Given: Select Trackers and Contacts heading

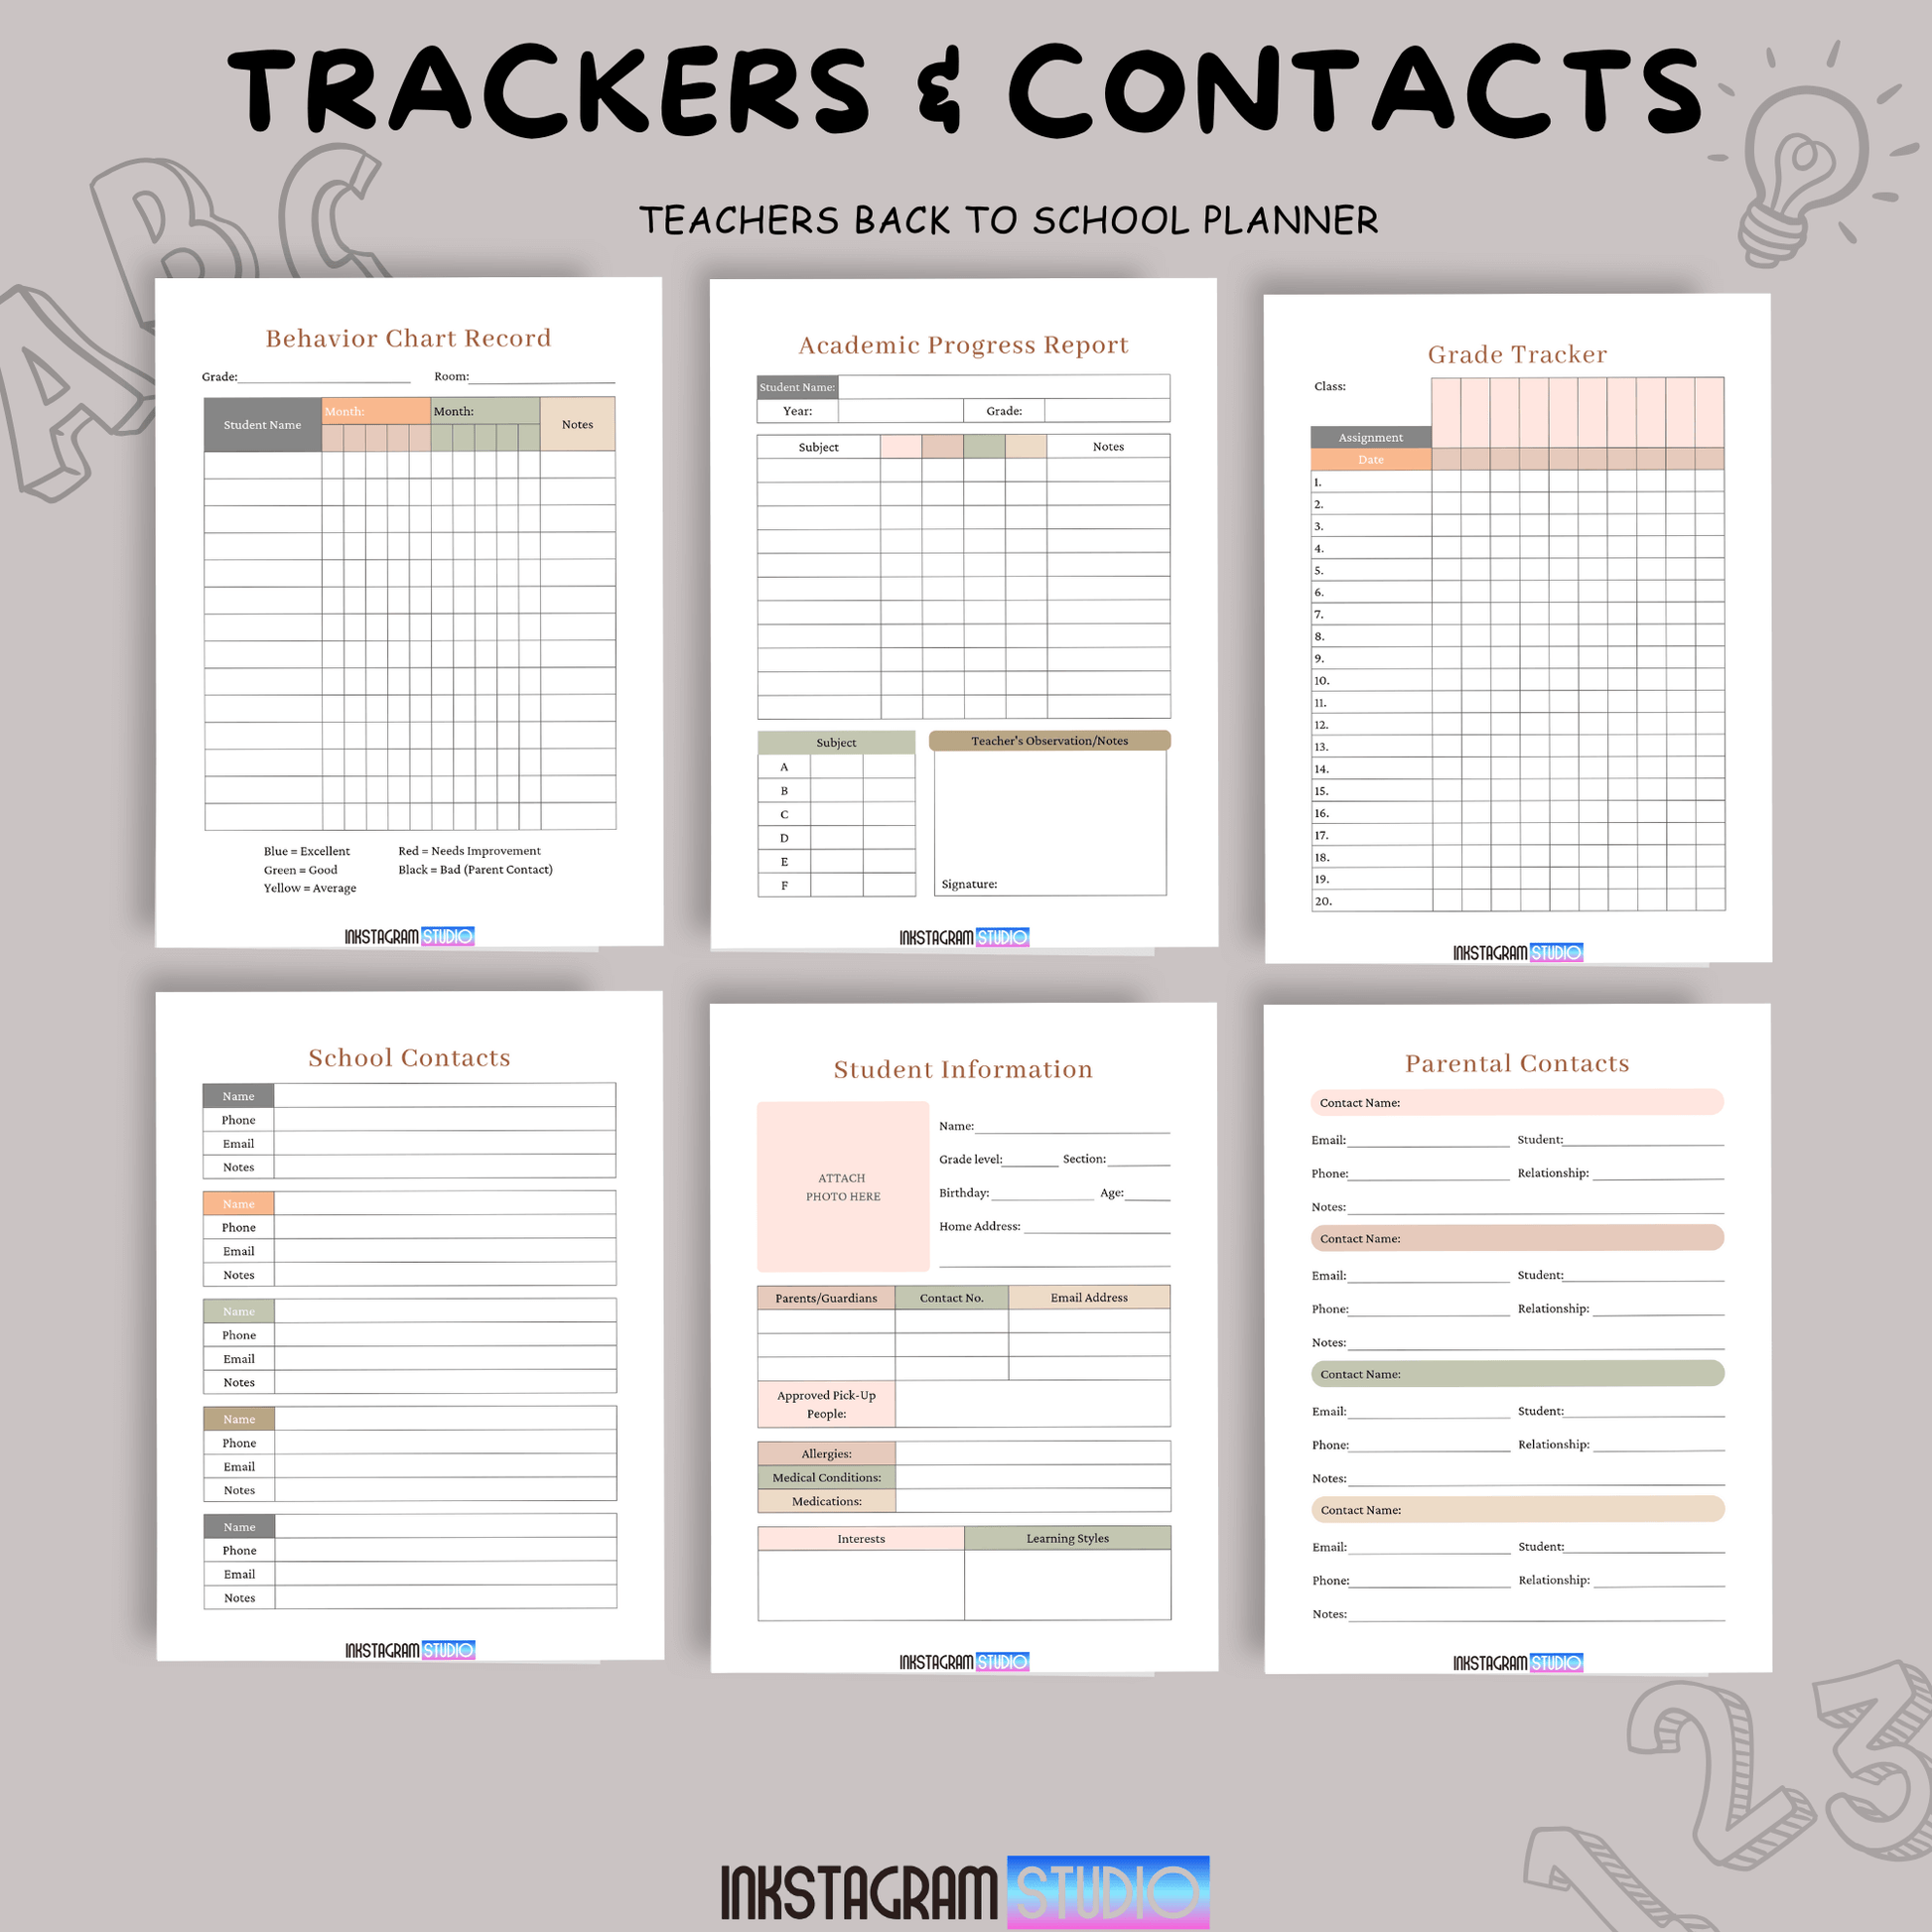Looking at the screenshot, I should pos(968,90).
